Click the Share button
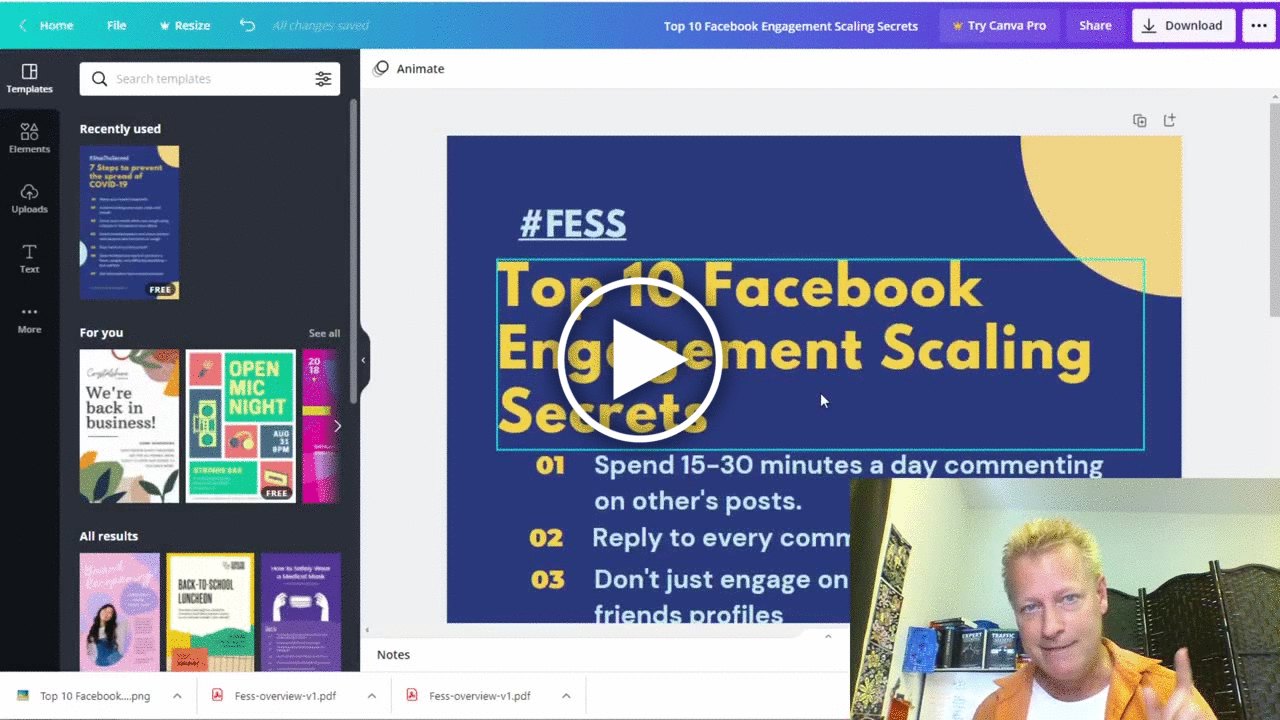The image size is (1280, 720). 1095,25
